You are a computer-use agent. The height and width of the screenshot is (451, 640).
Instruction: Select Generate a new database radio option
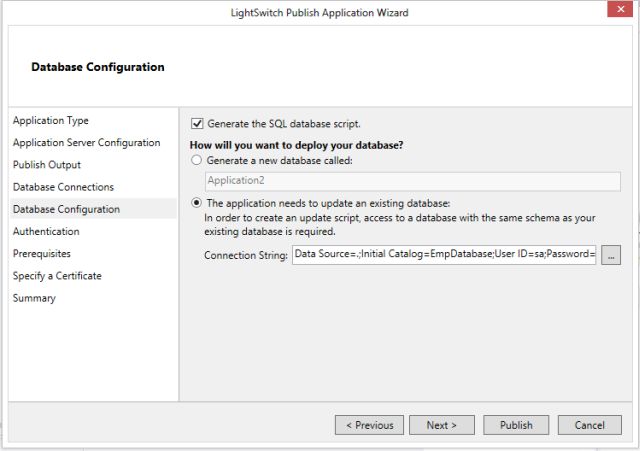[x=197, y=160]
